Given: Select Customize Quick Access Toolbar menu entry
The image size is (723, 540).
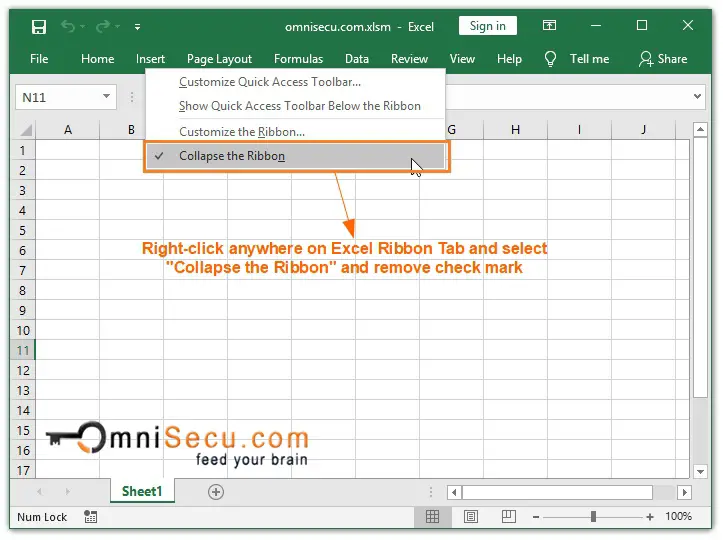Looking at the screenshot, I should [295, 82].
